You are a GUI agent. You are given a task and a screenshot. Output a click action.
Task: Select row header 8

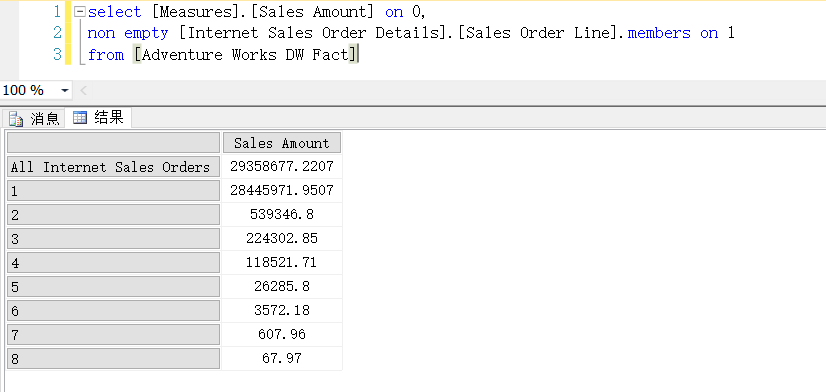113,359
